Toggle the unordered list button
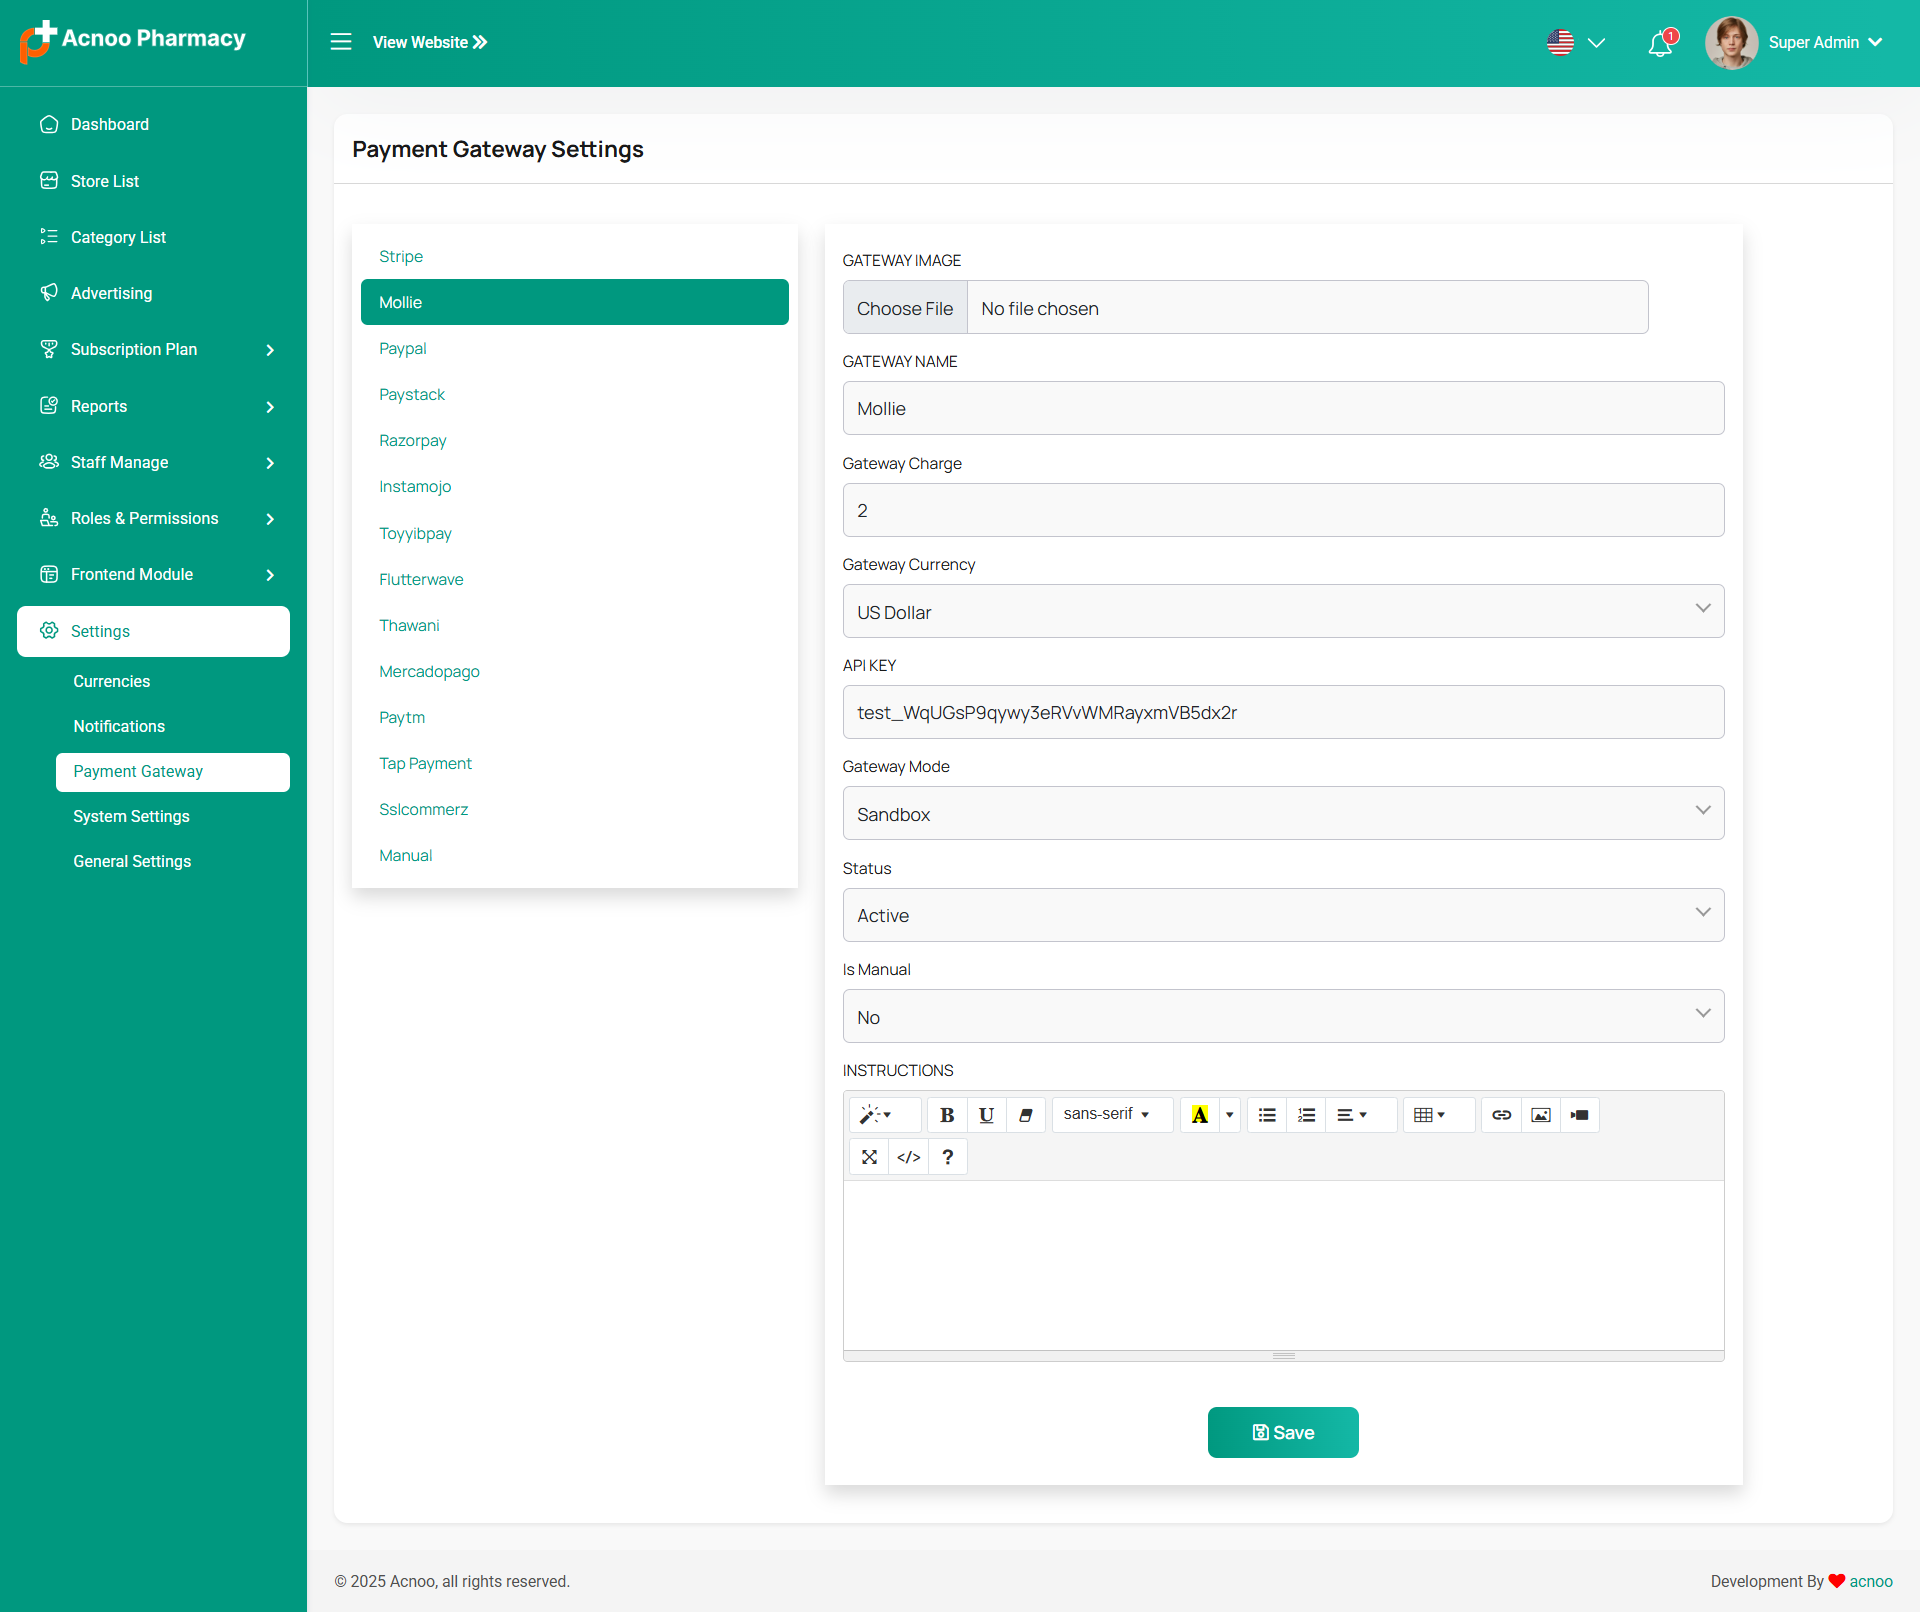Viewport: 1920px width, 1612px height. (1267, 1115)
